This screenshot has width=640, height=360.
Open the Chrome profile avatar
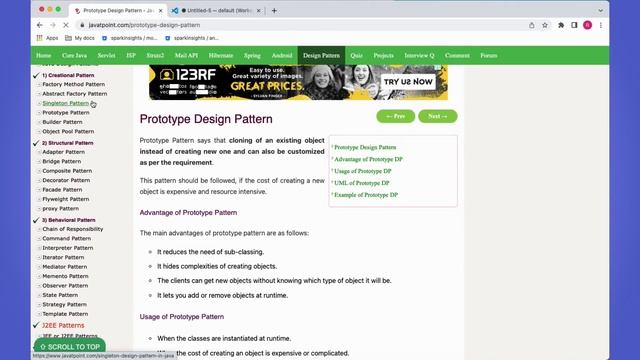coord(587,25)
